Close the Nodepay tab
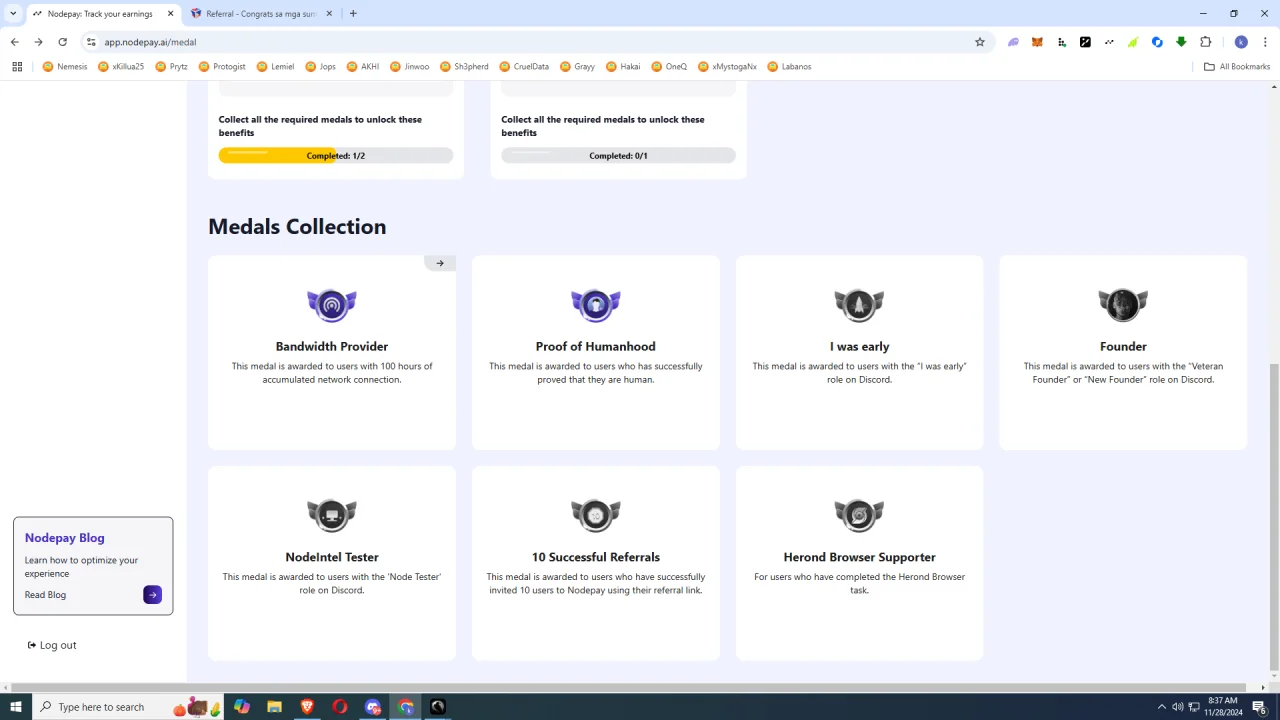Image resolution: width=1280 pixels, height=720 pixels. point(170,14)
